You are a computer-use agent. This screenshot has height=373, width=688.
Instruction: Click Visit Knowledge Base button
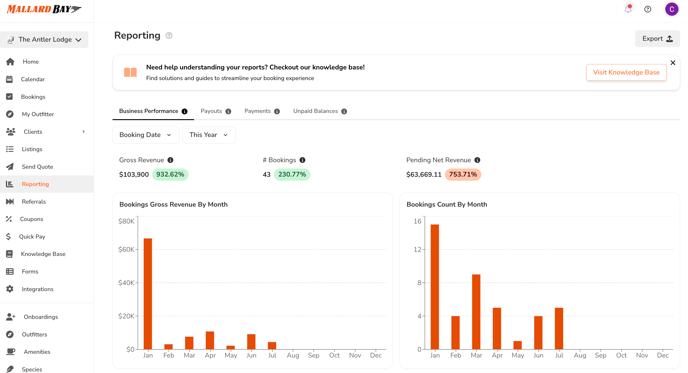626,72
